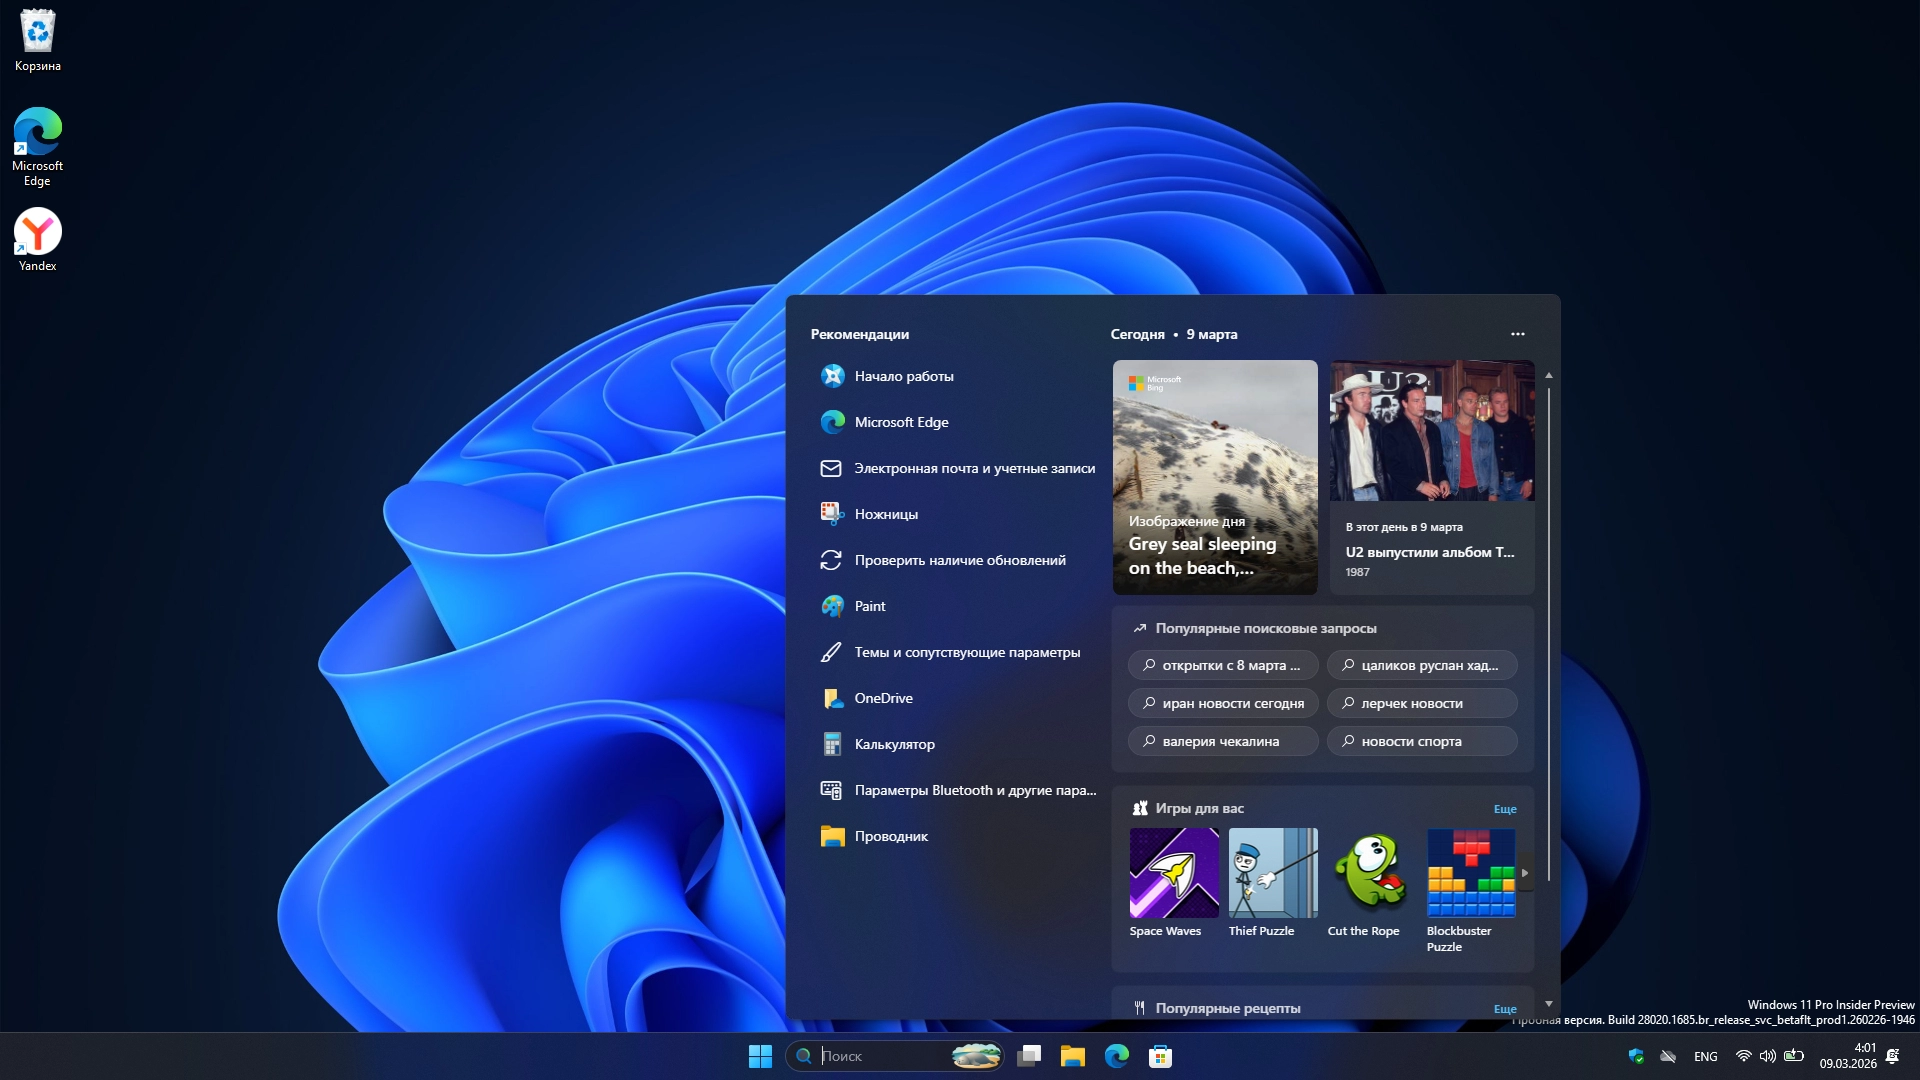Image resolution: width=1920 pixels, height=1080 pixels.
Task: Open three-dots menu in search panel
Action: coord(1517,334)
